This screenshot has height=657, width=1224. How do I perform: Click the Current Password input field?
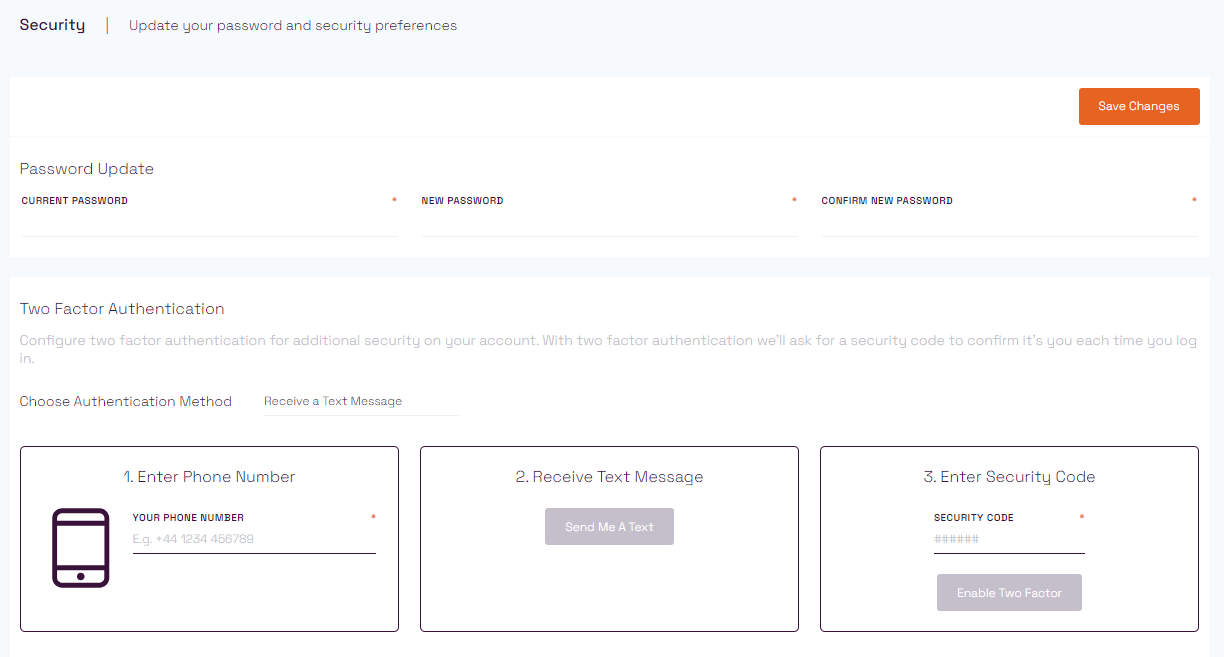click(x=209, y=230)
